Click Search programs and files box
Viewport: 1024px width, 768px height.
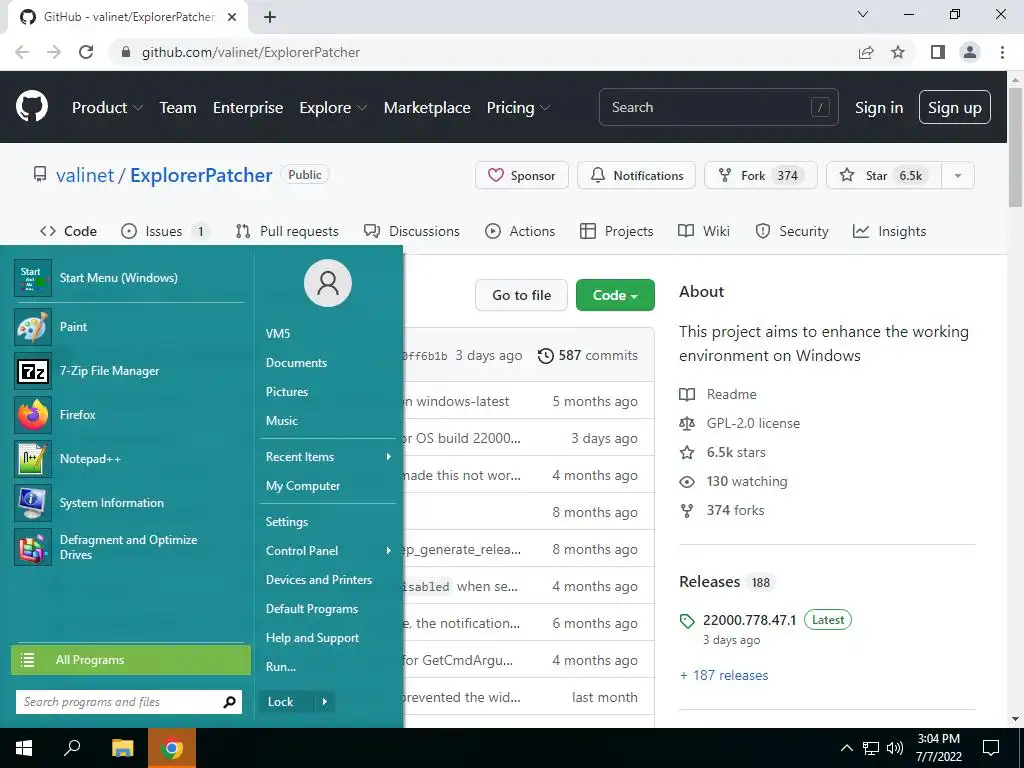point(129,702)
